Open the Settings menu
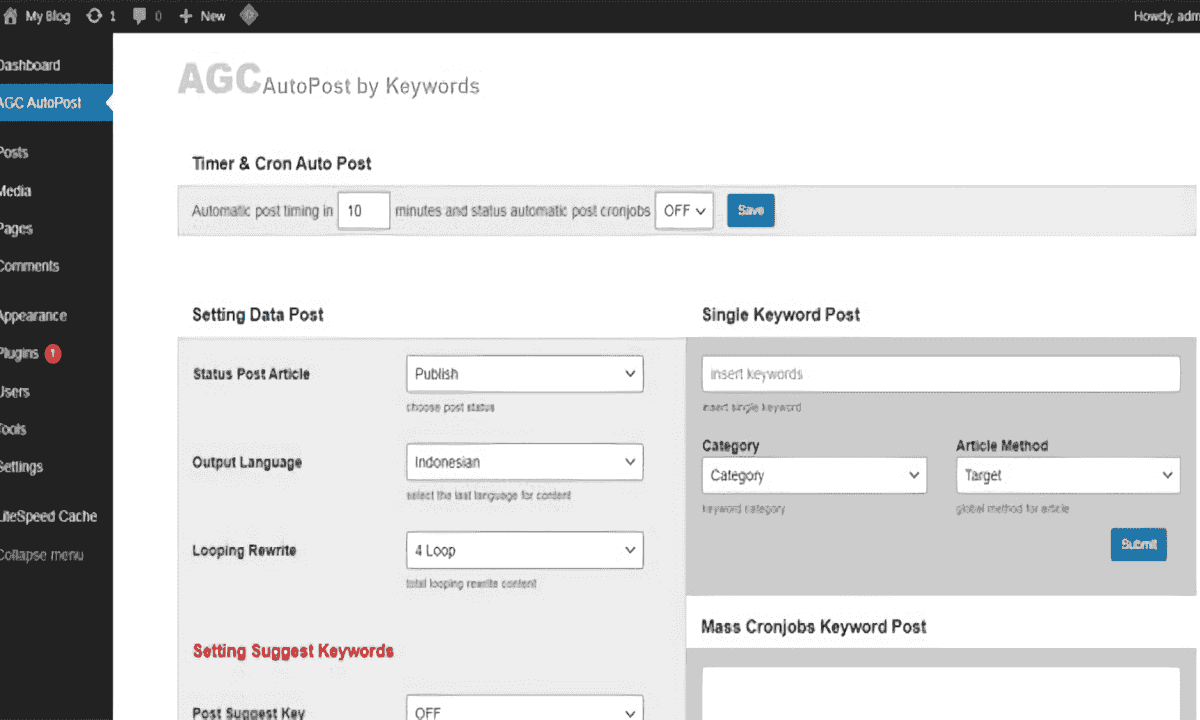 point(21,467)
